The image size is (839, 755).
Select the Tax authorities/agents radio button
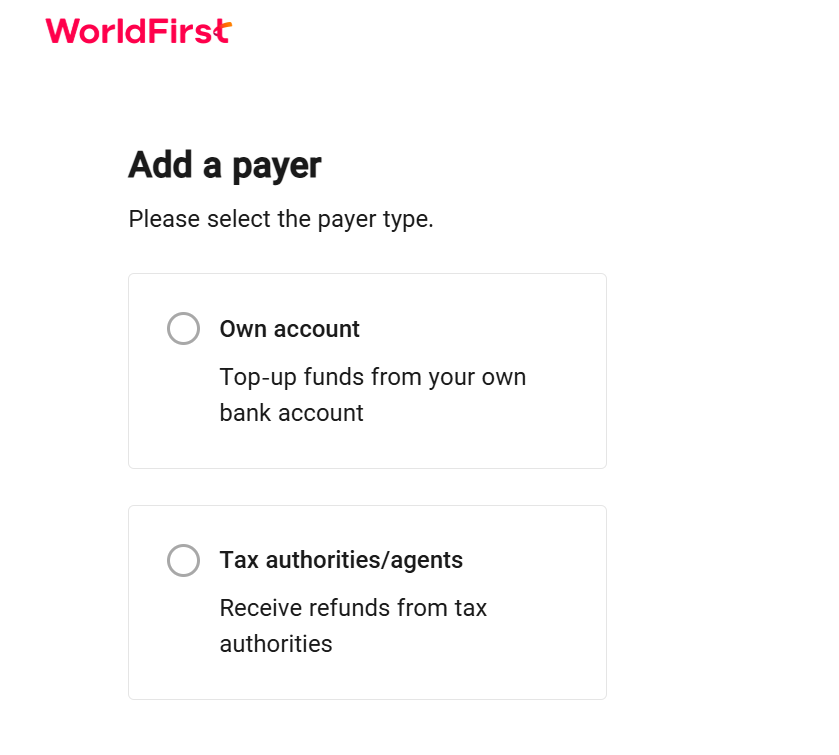[184, 560]
